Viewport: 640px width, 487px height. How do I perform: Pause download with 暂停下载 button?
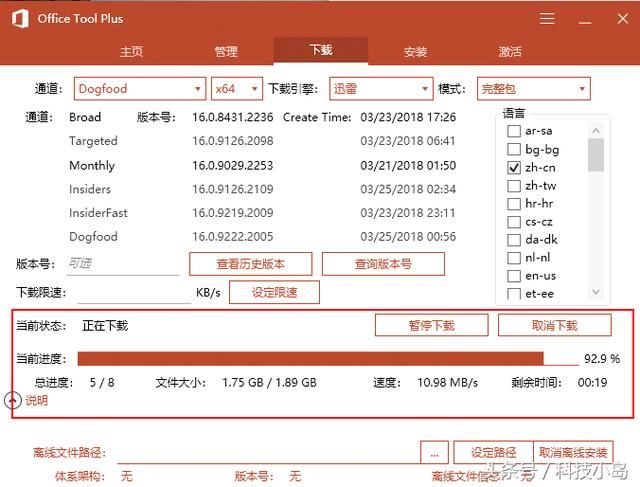(431, 325)
